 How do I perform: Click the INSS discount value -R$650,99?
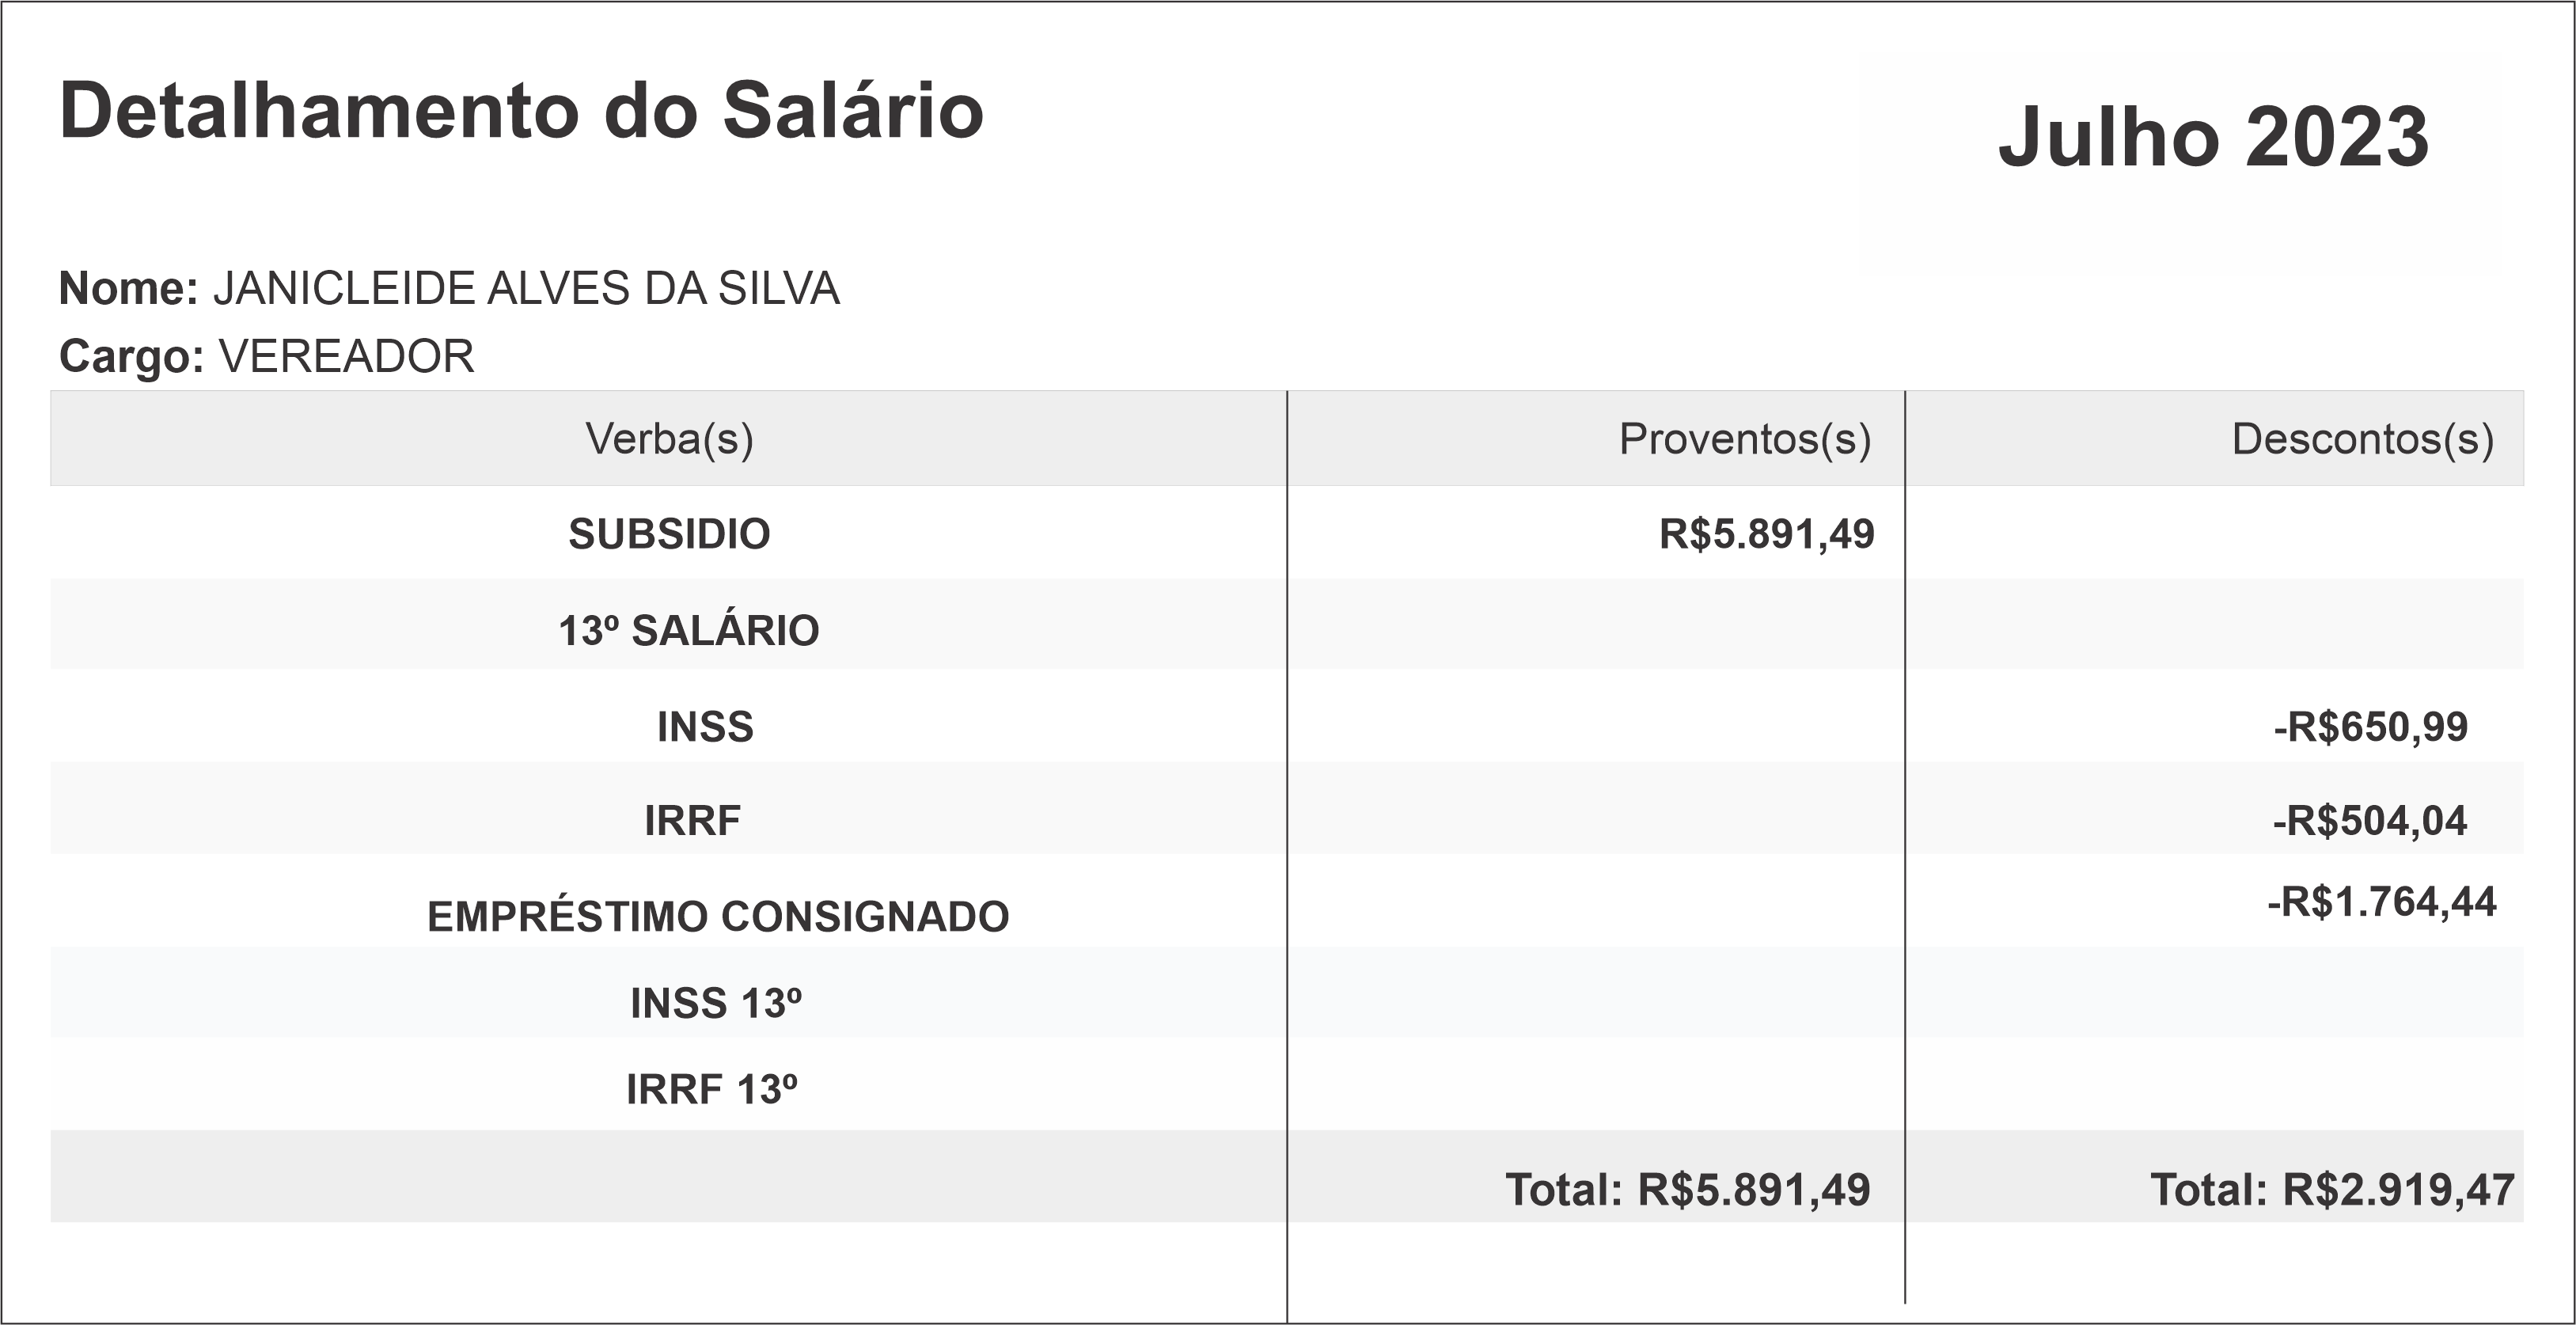click(x=2370, y=727)
